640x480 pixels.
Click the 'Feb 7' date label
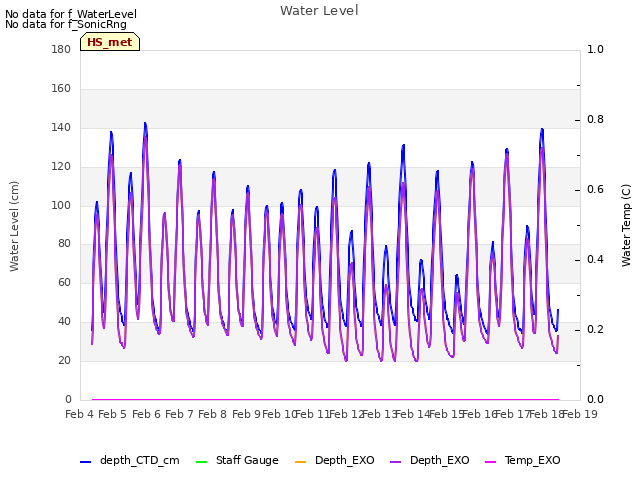180,414
